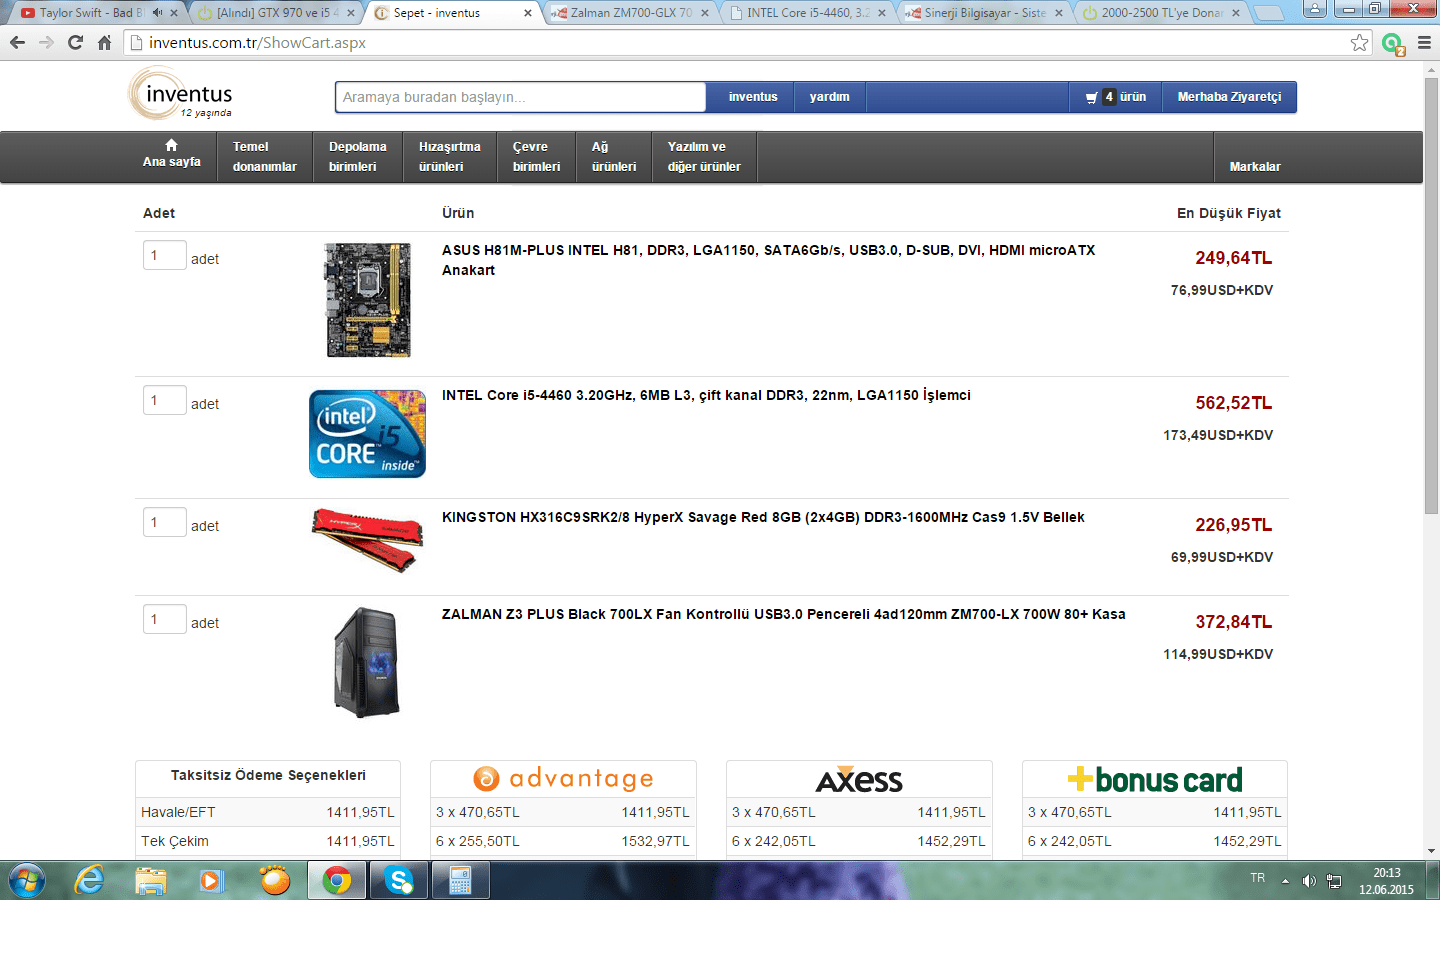Click the advantage card logo
This screenshot has height=960, width=1440.
(x=563, y=778)
